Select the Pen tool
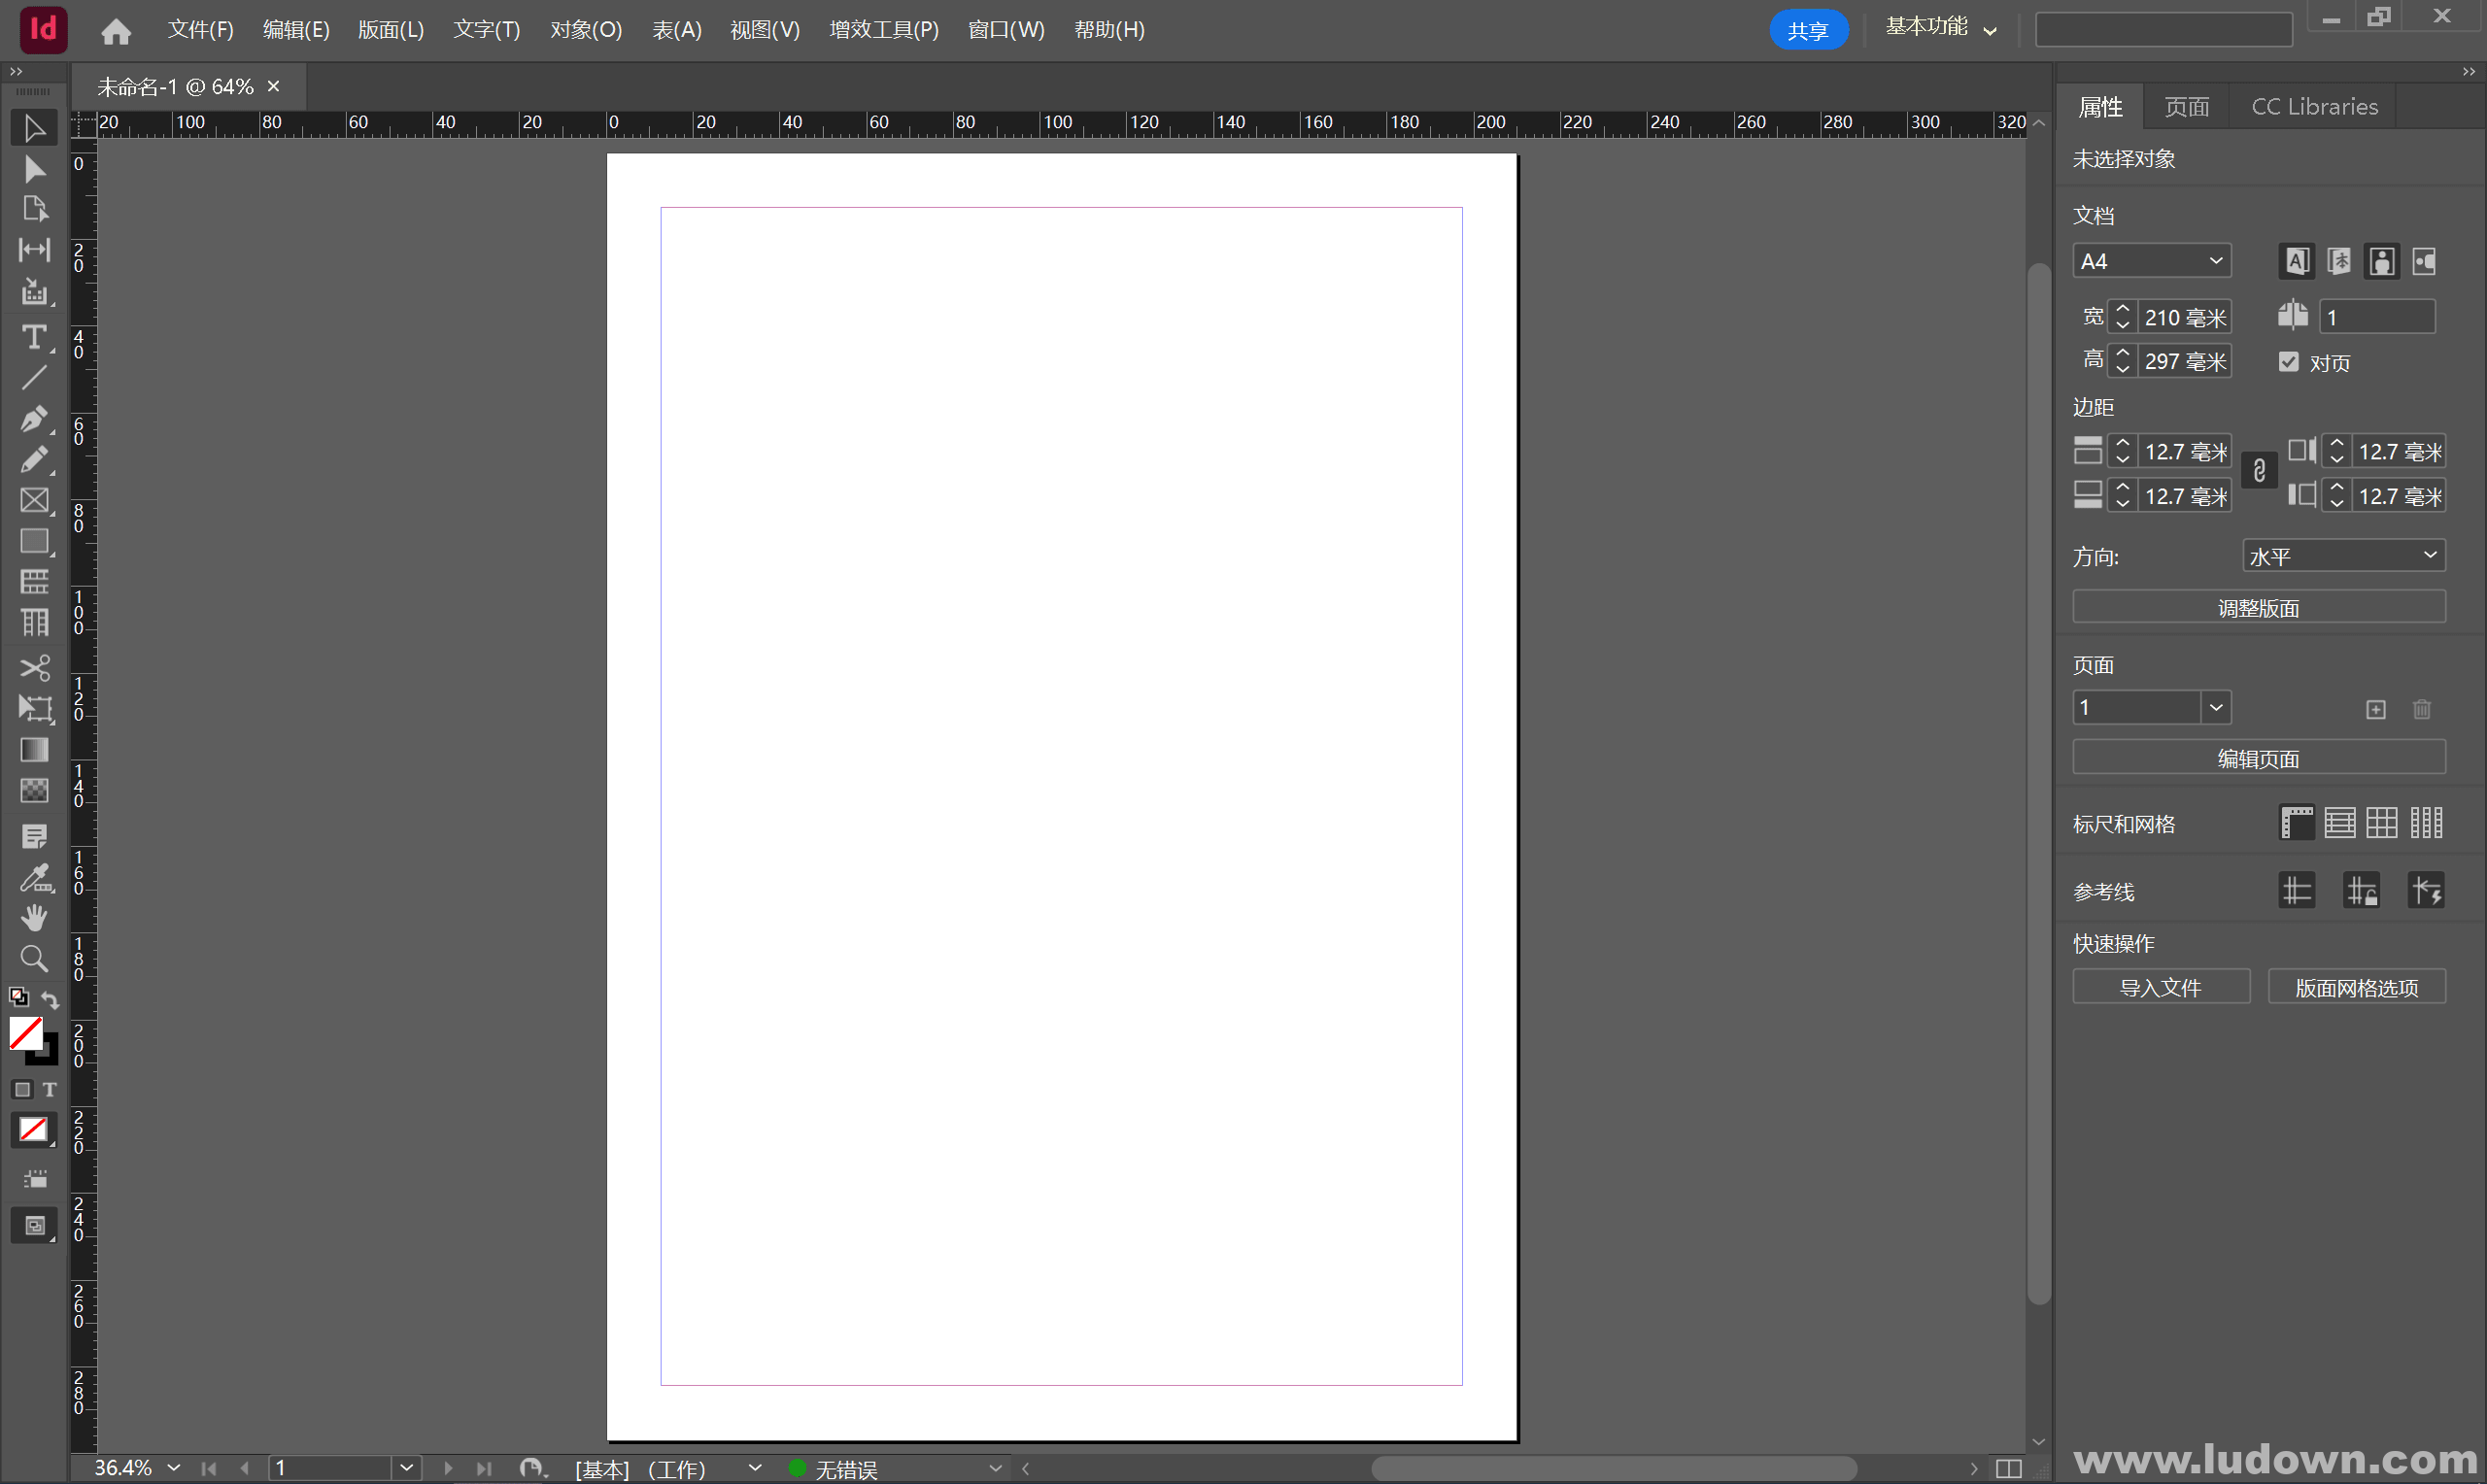This screenshot has height=1484, width=2487. [x=35, y=419]
